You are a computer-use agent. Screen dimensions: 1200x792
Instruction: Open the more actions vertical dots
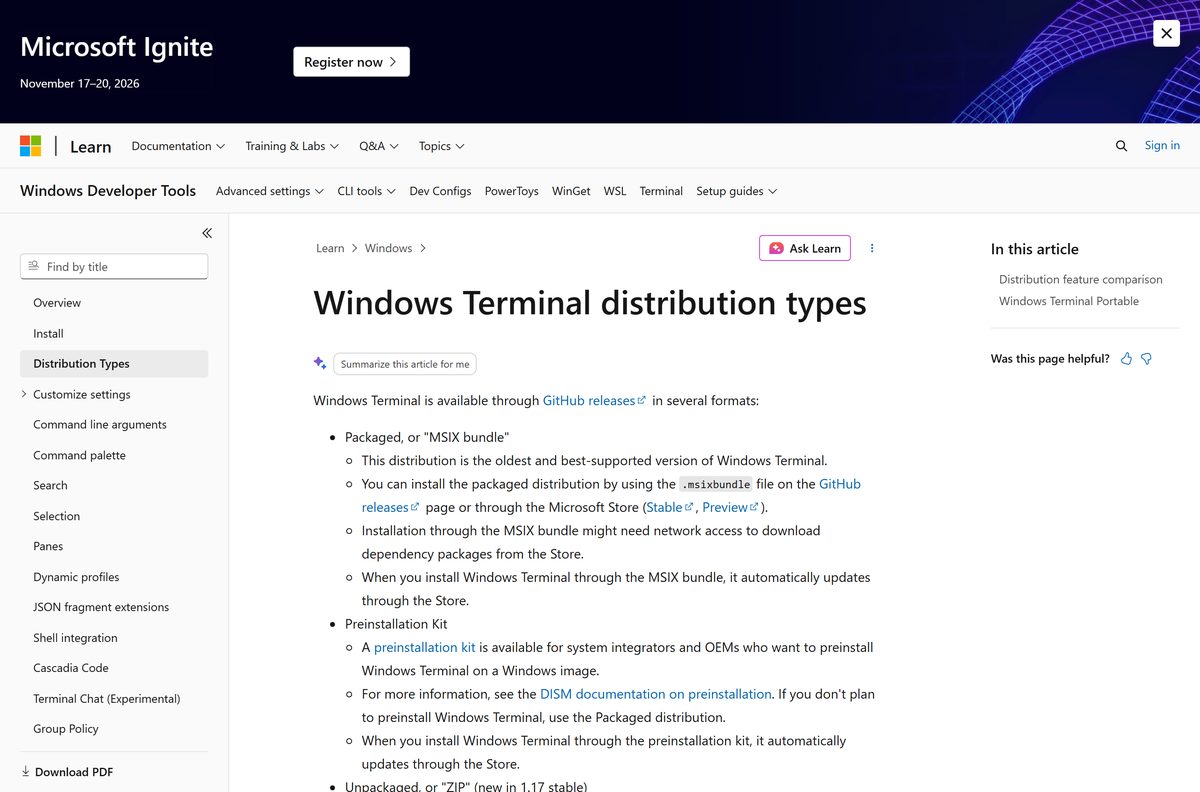872,248
